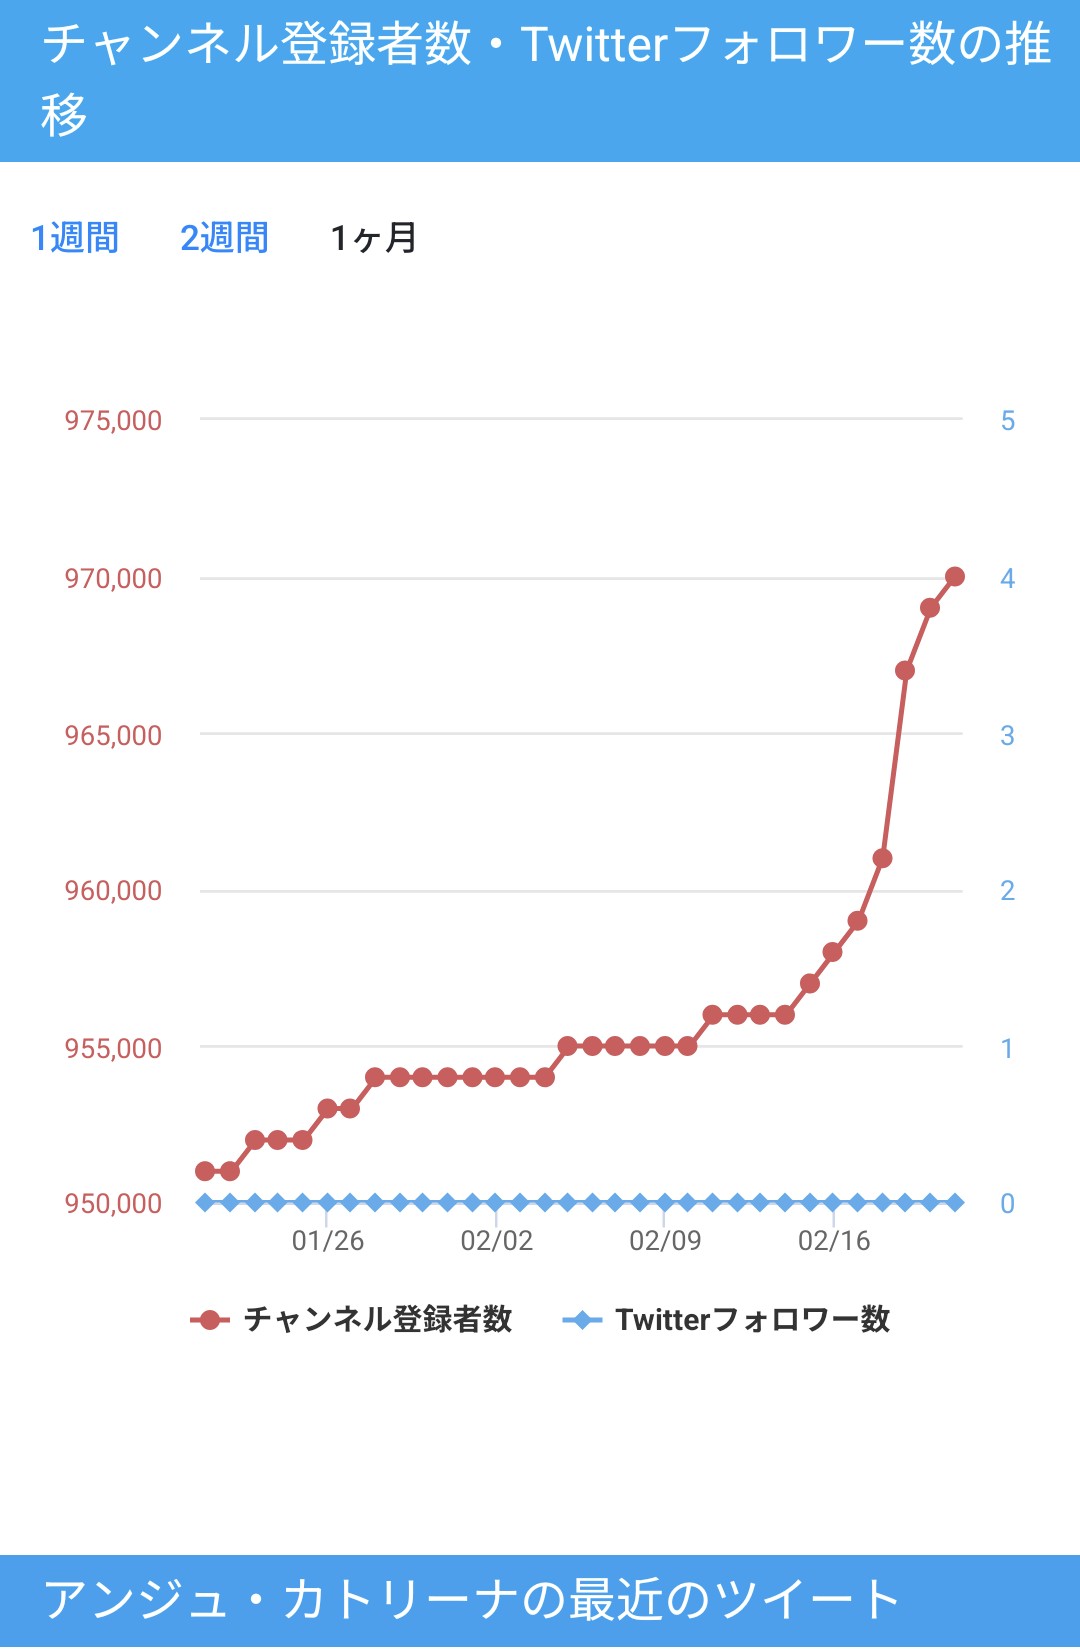Image resolution: width=1080 pixels, height=1651 pixels.
Task: Toggle the チャンネル登録者数 legend label
Action: [378, 1320]
